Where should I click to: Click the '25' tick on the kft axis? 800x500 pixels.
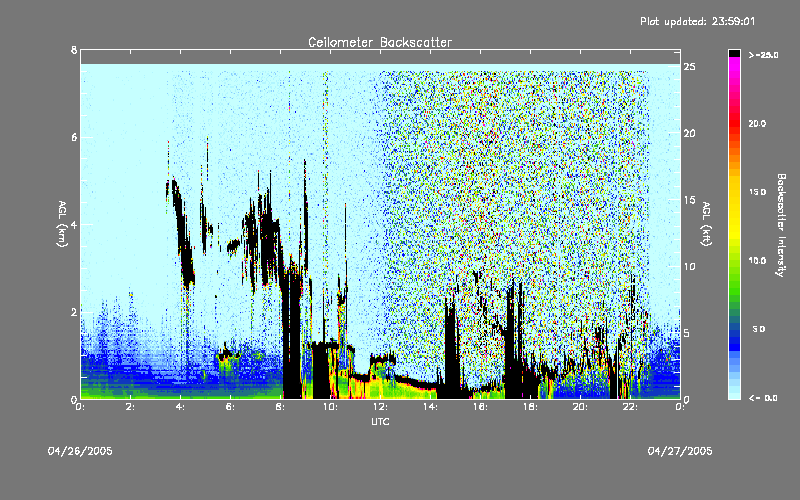click(690, 67)
